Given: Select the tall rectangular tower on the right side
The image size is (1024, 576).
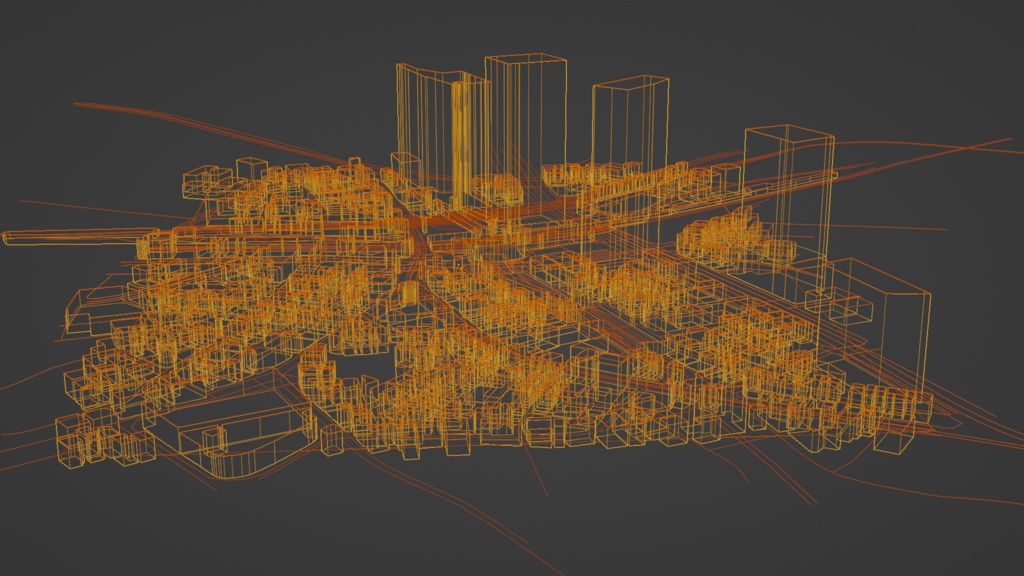Looking at the screenshot, I should click(x=790, y=200).
